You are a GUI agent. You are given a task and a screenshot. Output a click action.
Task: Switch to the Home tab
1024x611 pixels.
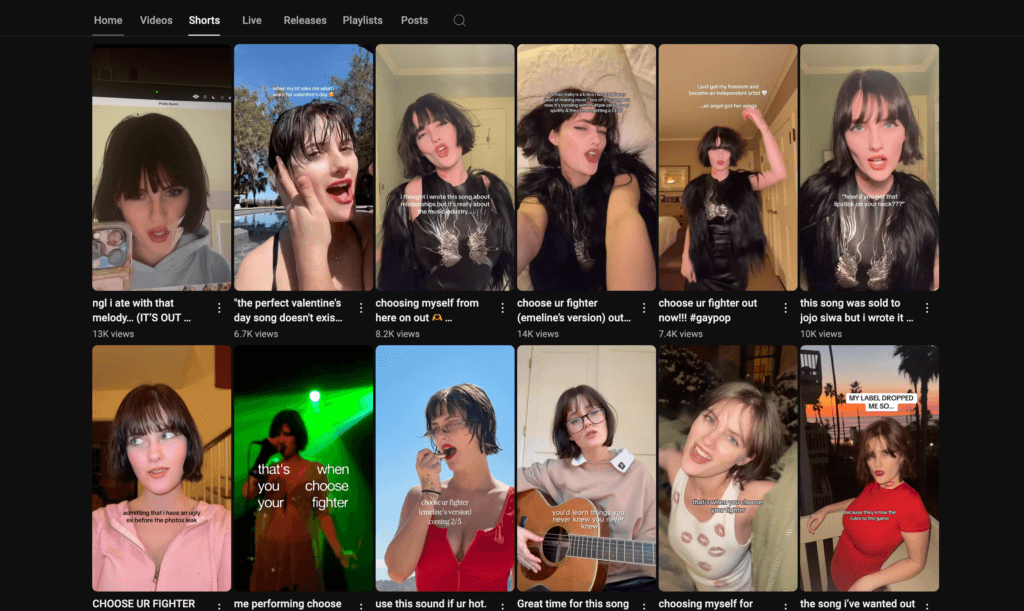coord(108,20)
